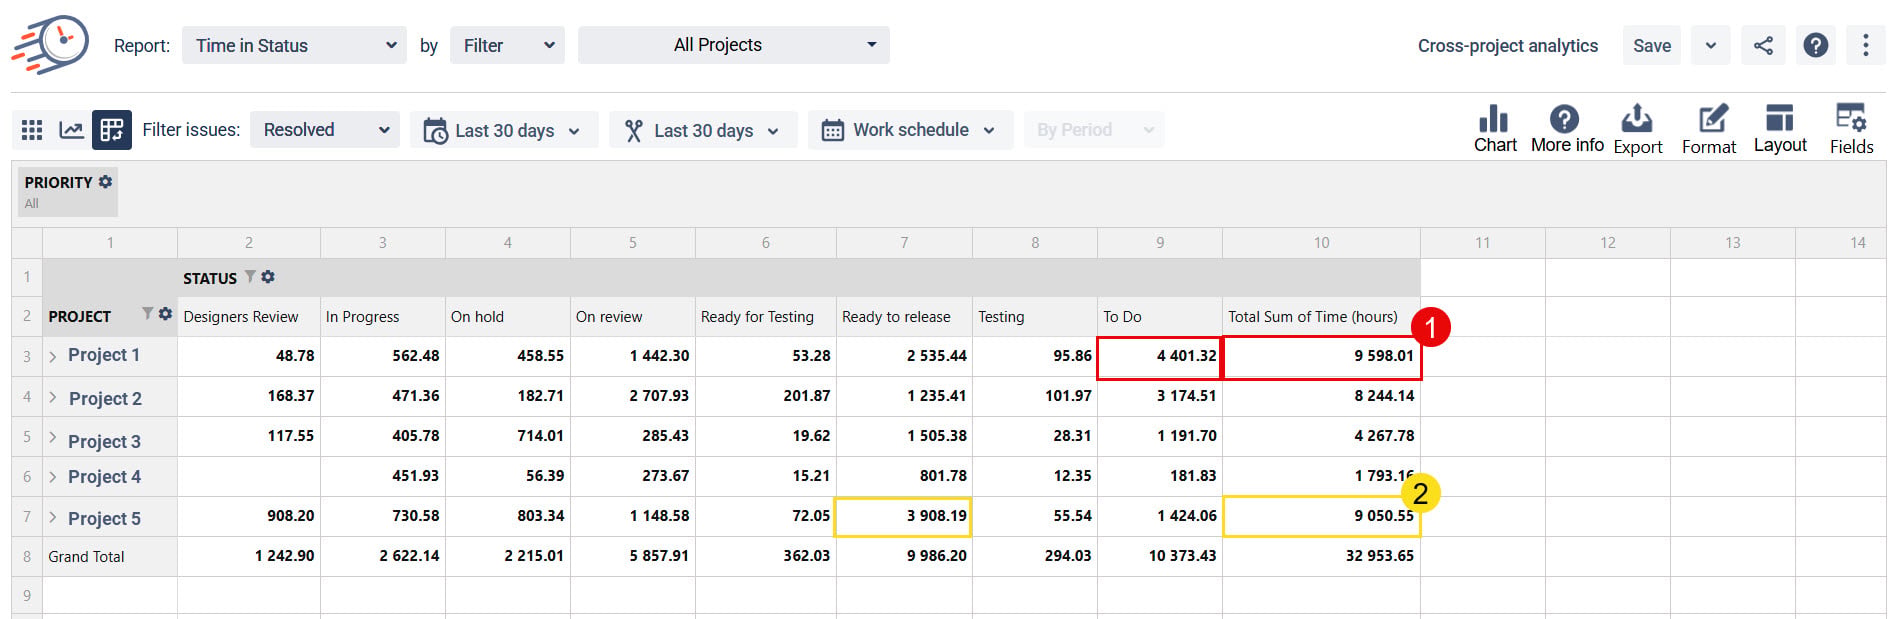Viewport: 1897px width, 619px height.
Task: Expand the Project 5 row
Action: pyautogui.click(x=53, y=517)
